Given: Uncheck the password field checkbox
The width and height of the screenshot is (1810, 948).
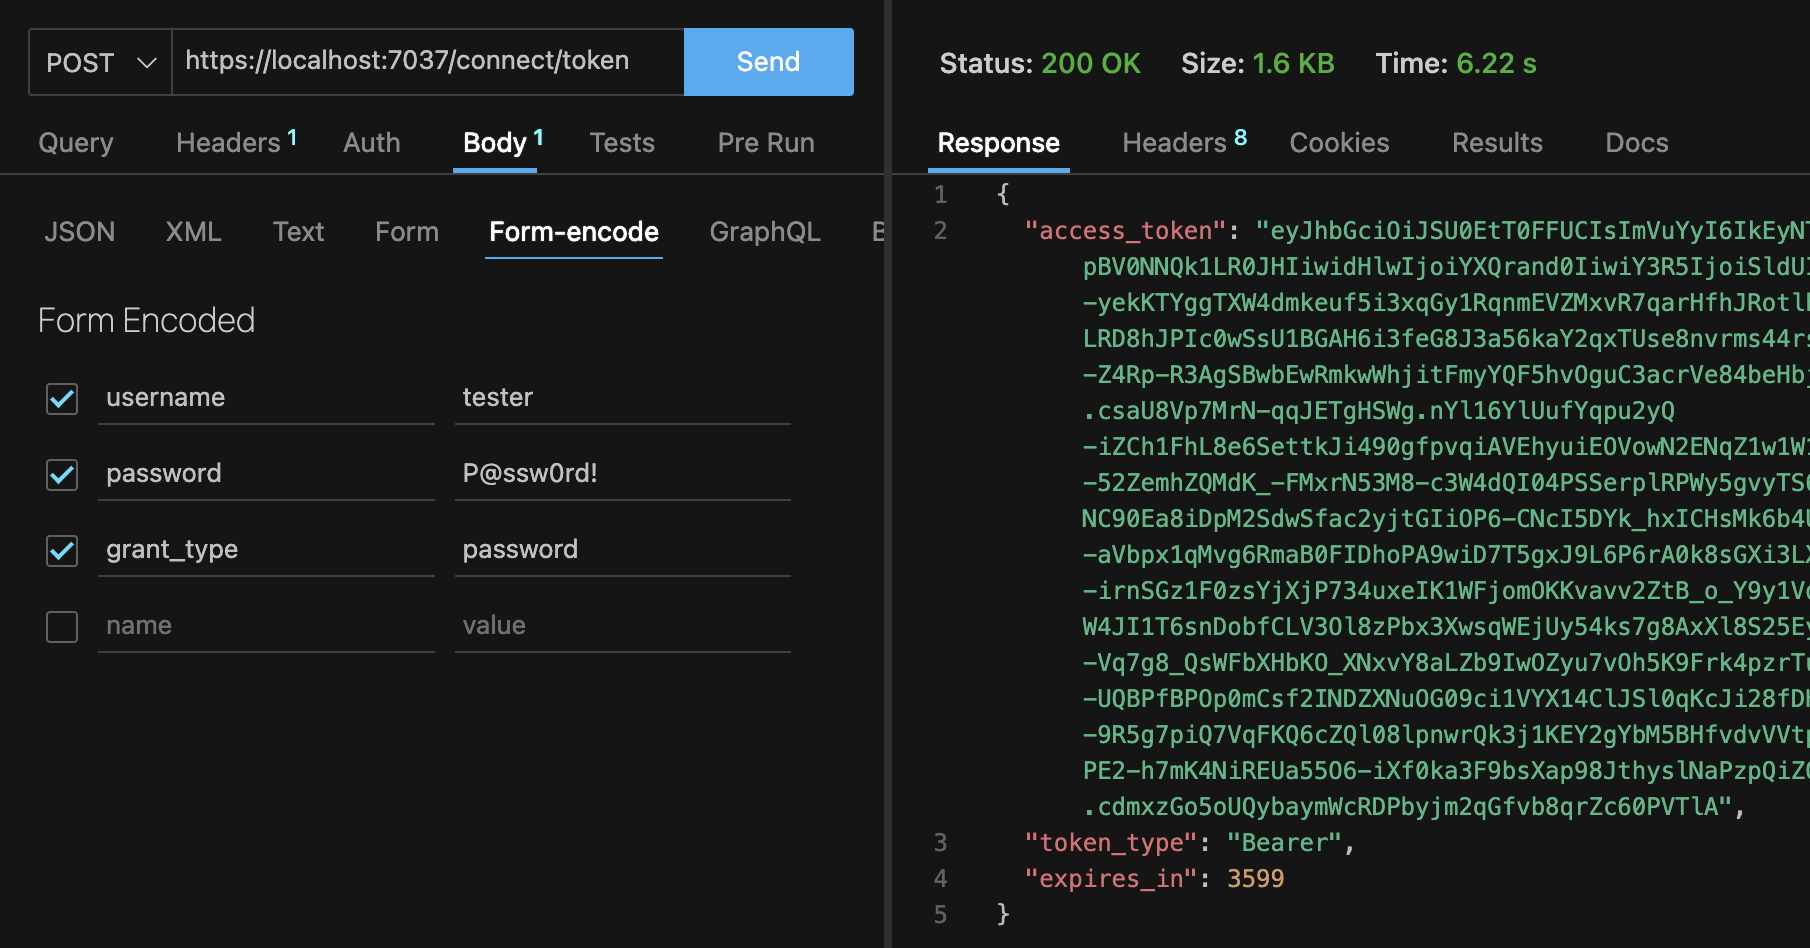Looking at the screenshot, I should (x=62, y=475).
